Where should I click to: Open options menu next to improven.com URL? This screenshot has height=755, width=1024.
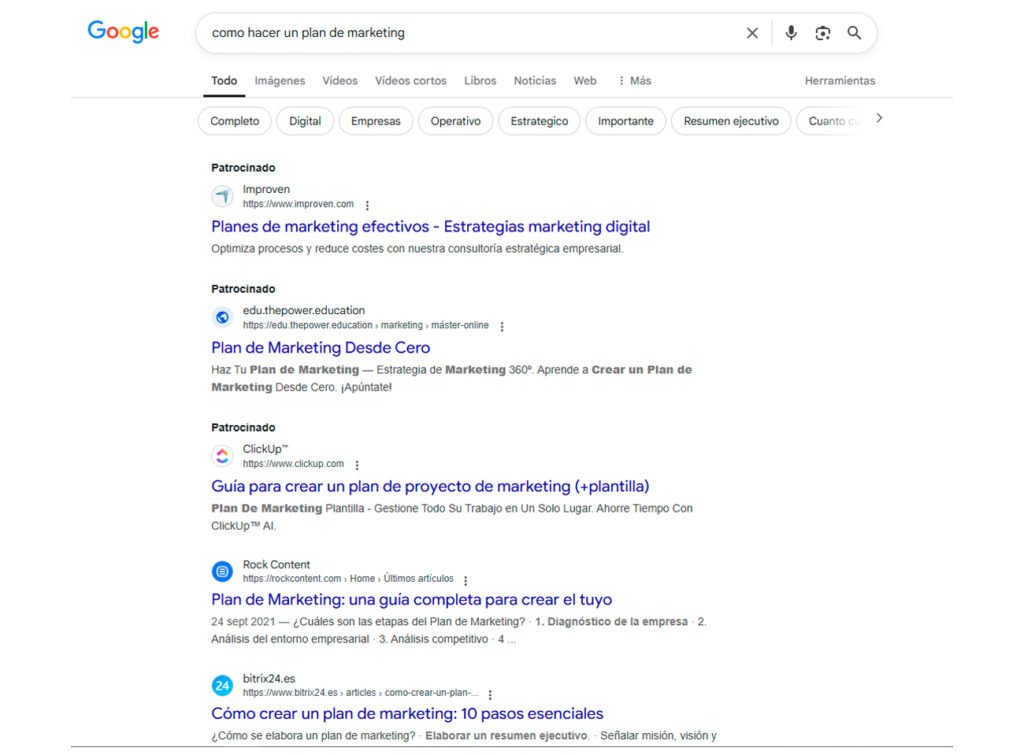pyautogui.click(x=367, y=205)
